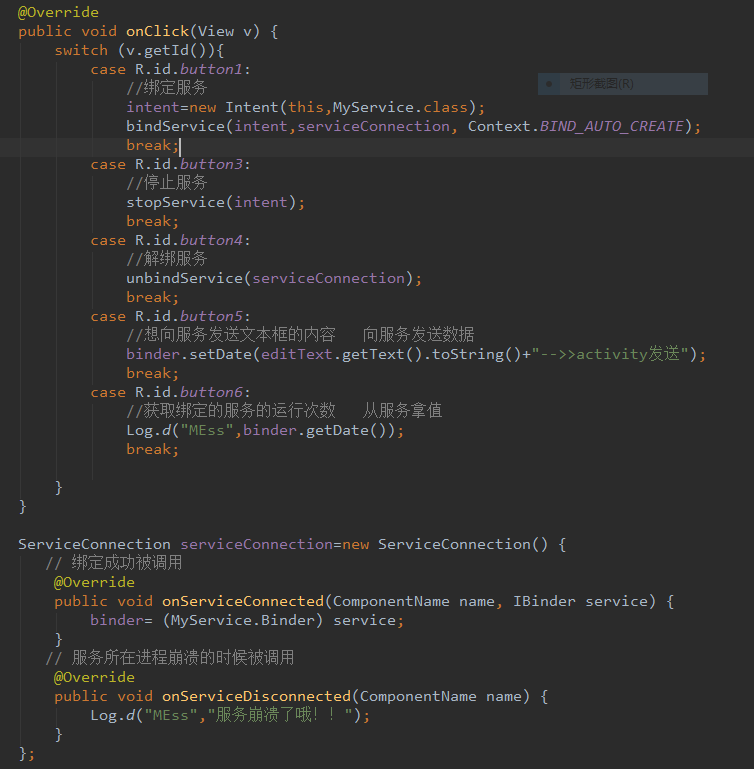Click the button4 case label
Screen dimensions: 754x769
tap(211, 240)
